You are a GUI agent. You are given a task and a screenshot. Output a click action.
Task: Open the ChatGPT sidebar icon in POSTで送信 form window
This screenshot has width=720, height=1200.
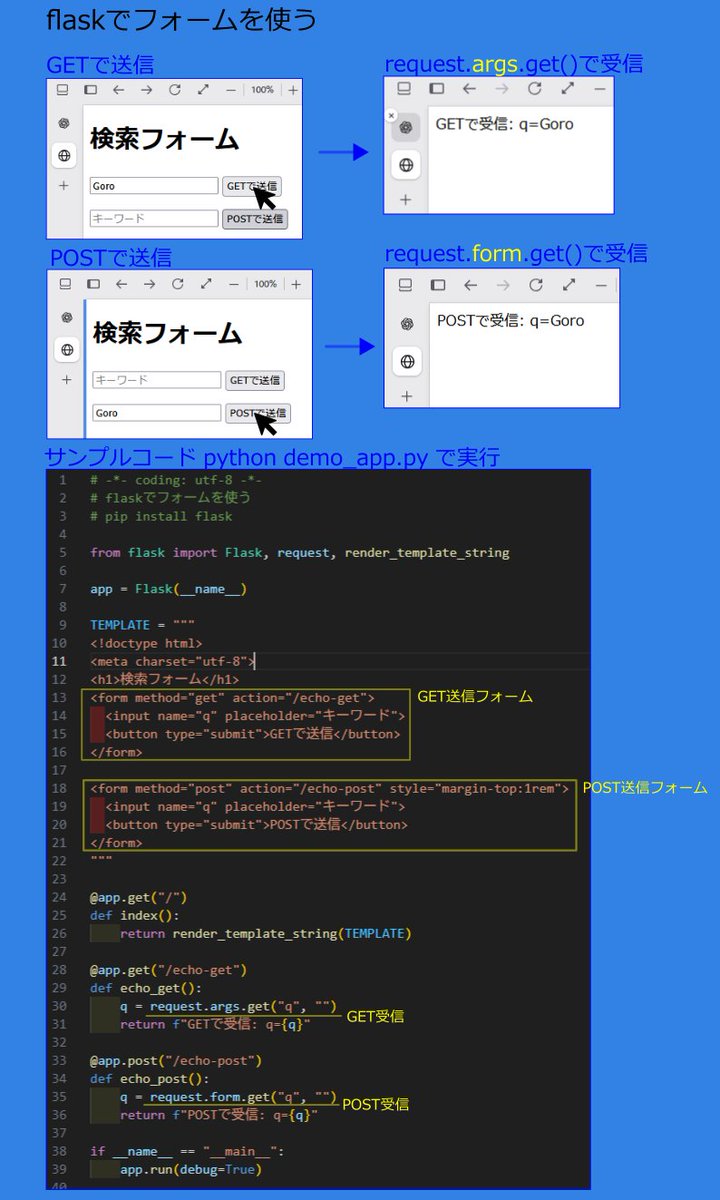point(67,318)
